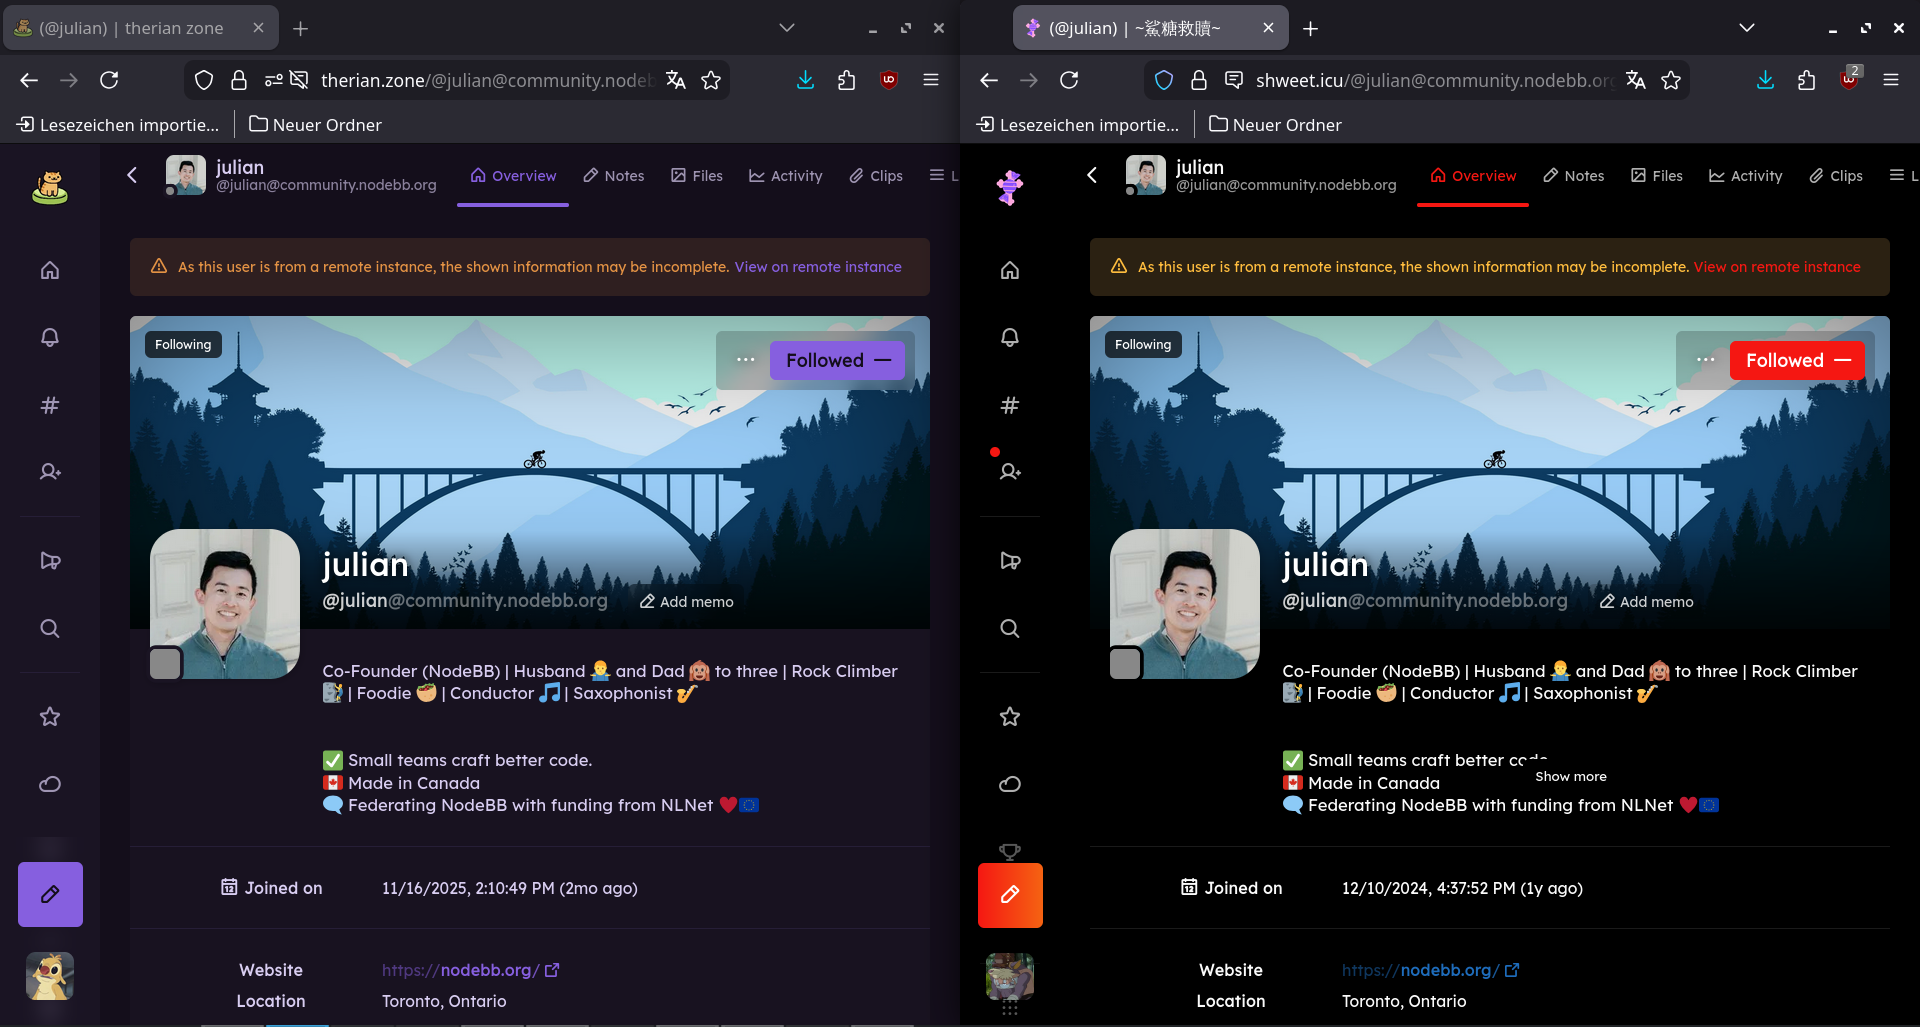Screen dimensions: 1920x1027
Task: Open the Drive using the cloud icon
Action: (x=1010, y=784)
